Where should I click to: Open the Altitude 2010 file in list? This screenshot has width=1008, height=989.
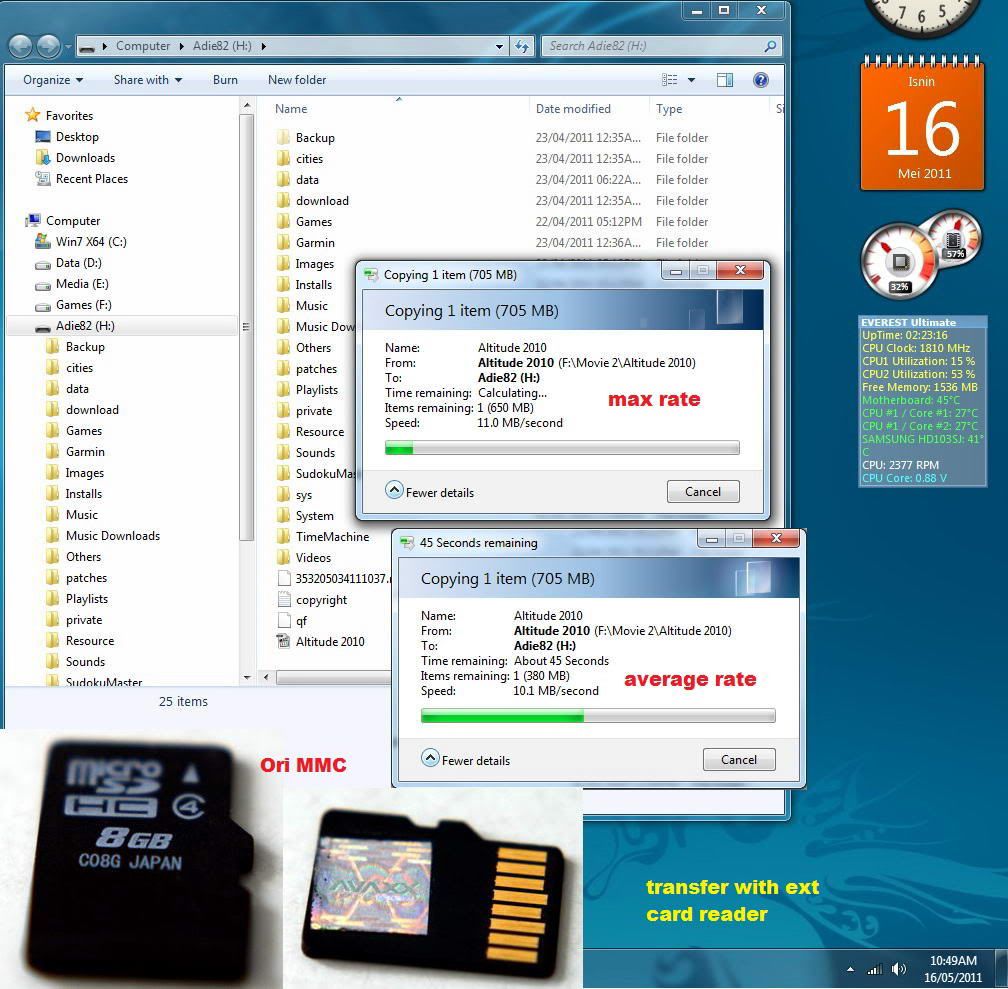329,642
